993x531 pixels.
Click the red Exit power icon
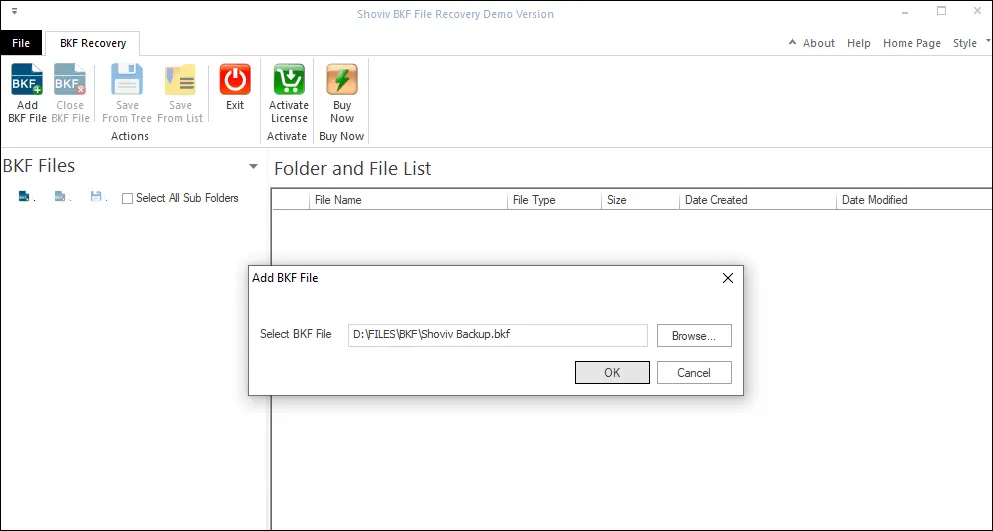235,79
